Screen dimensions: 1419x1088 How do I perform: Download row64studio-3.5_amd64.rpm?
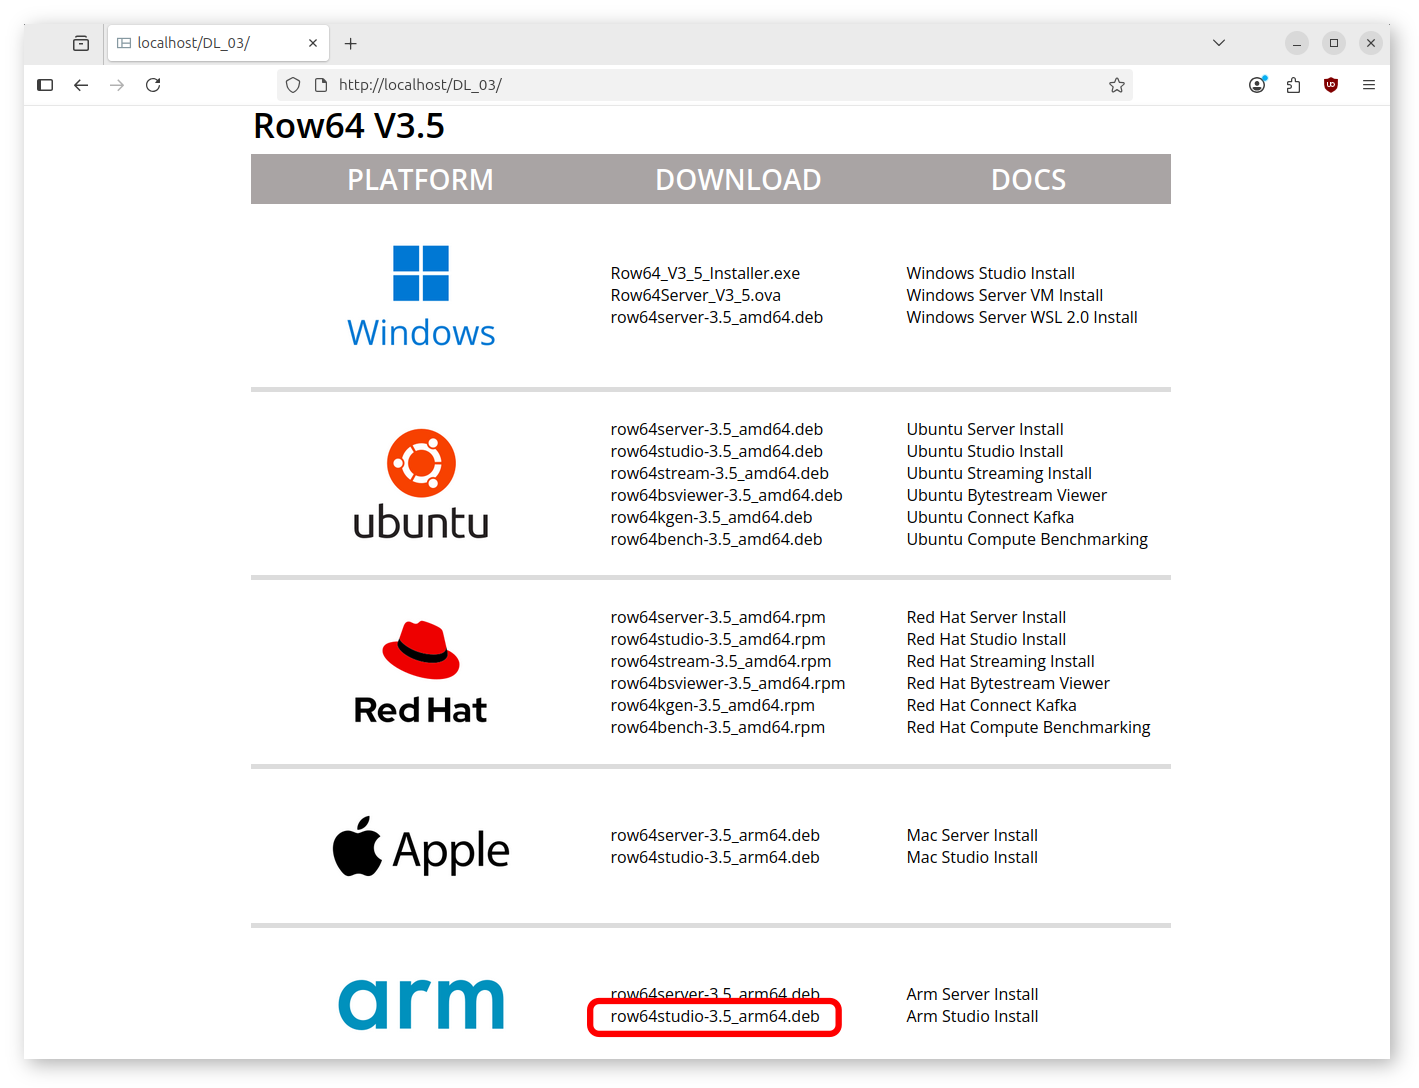coord(718,639)
